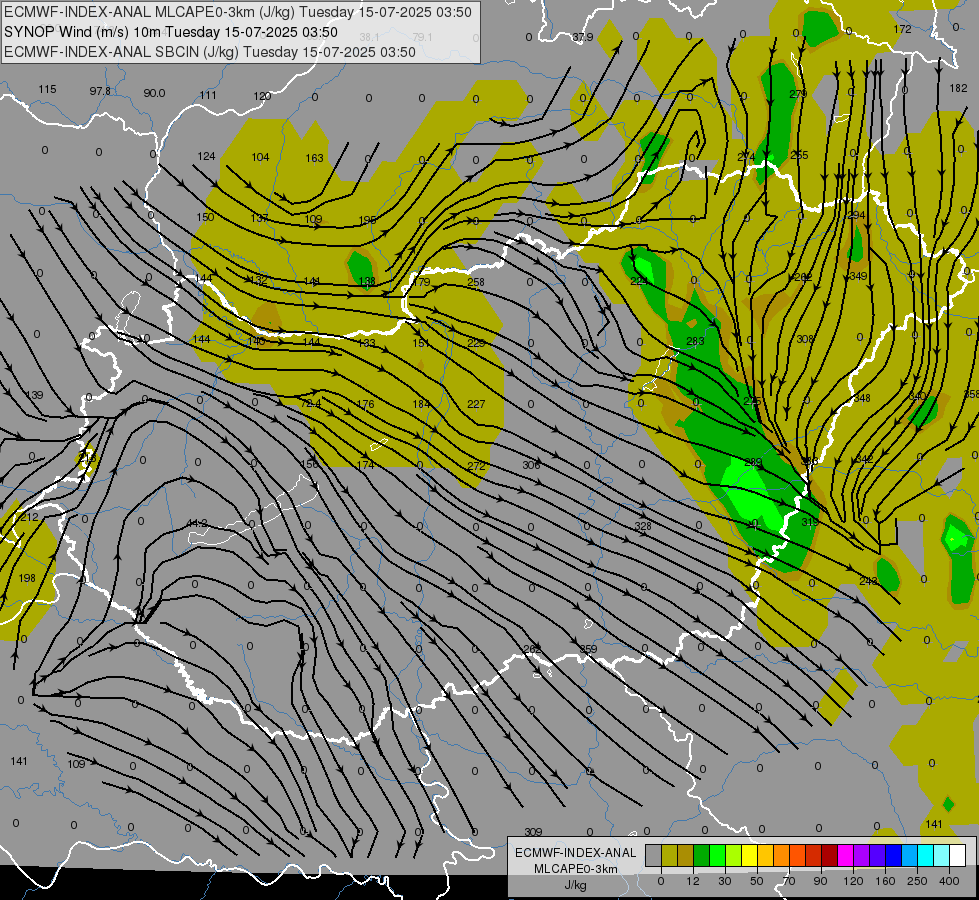Select the red-orange legend swatch at 70
Image resolution: width=979 pixels, height=900 pixels.
click(x=797, y=855)
